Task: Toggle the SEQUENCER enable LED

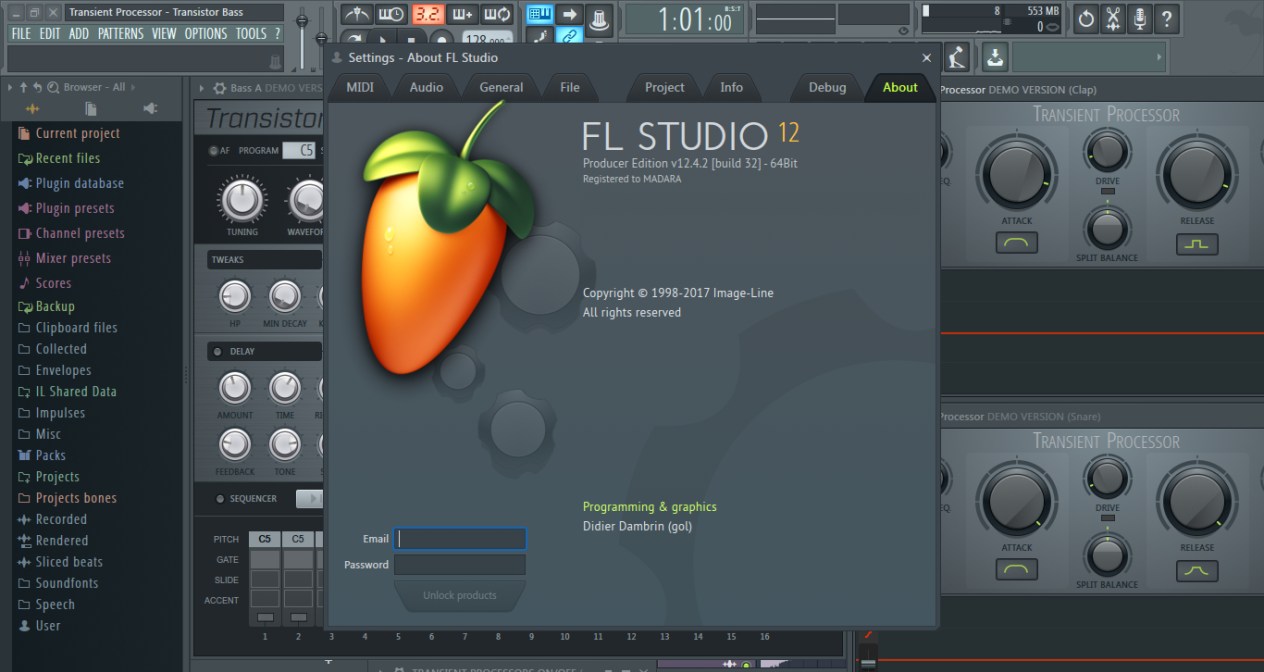Action: click(x=220, y=498)
